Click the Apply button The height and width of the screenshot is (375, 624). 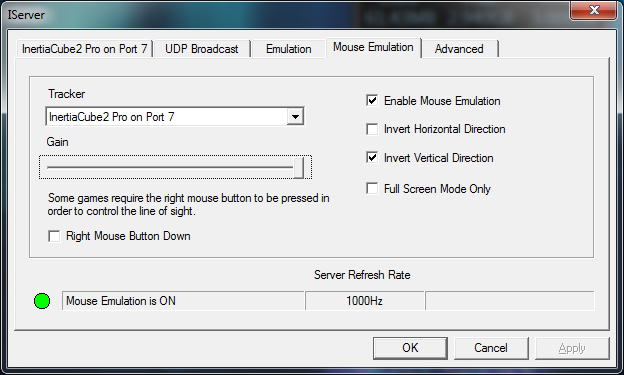coord(572,348)
